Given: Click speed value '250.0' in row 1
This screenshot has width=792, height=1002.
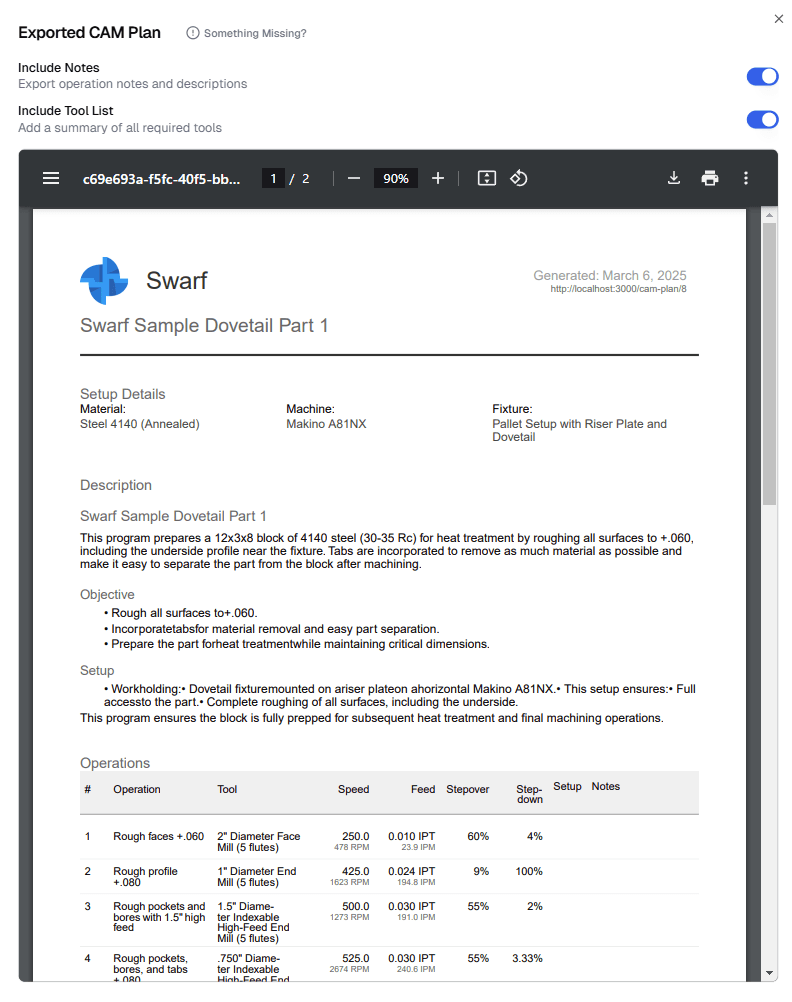Looking at the screenshot, I should pos(355,836).
